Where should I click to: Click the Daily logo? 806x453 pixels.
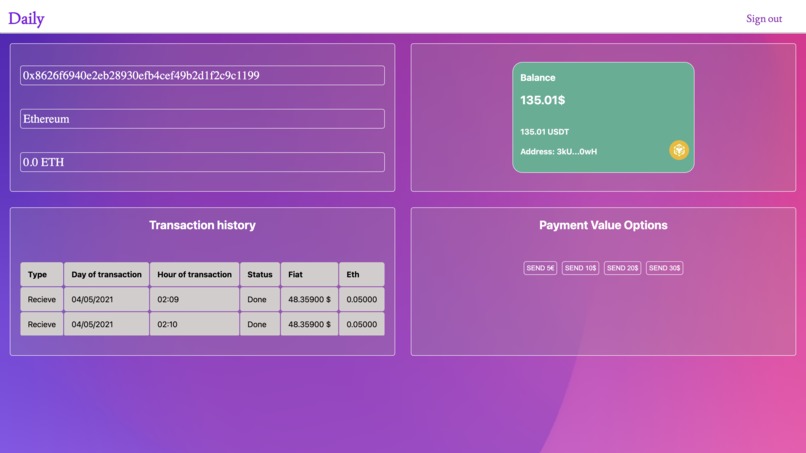point(26,19)
